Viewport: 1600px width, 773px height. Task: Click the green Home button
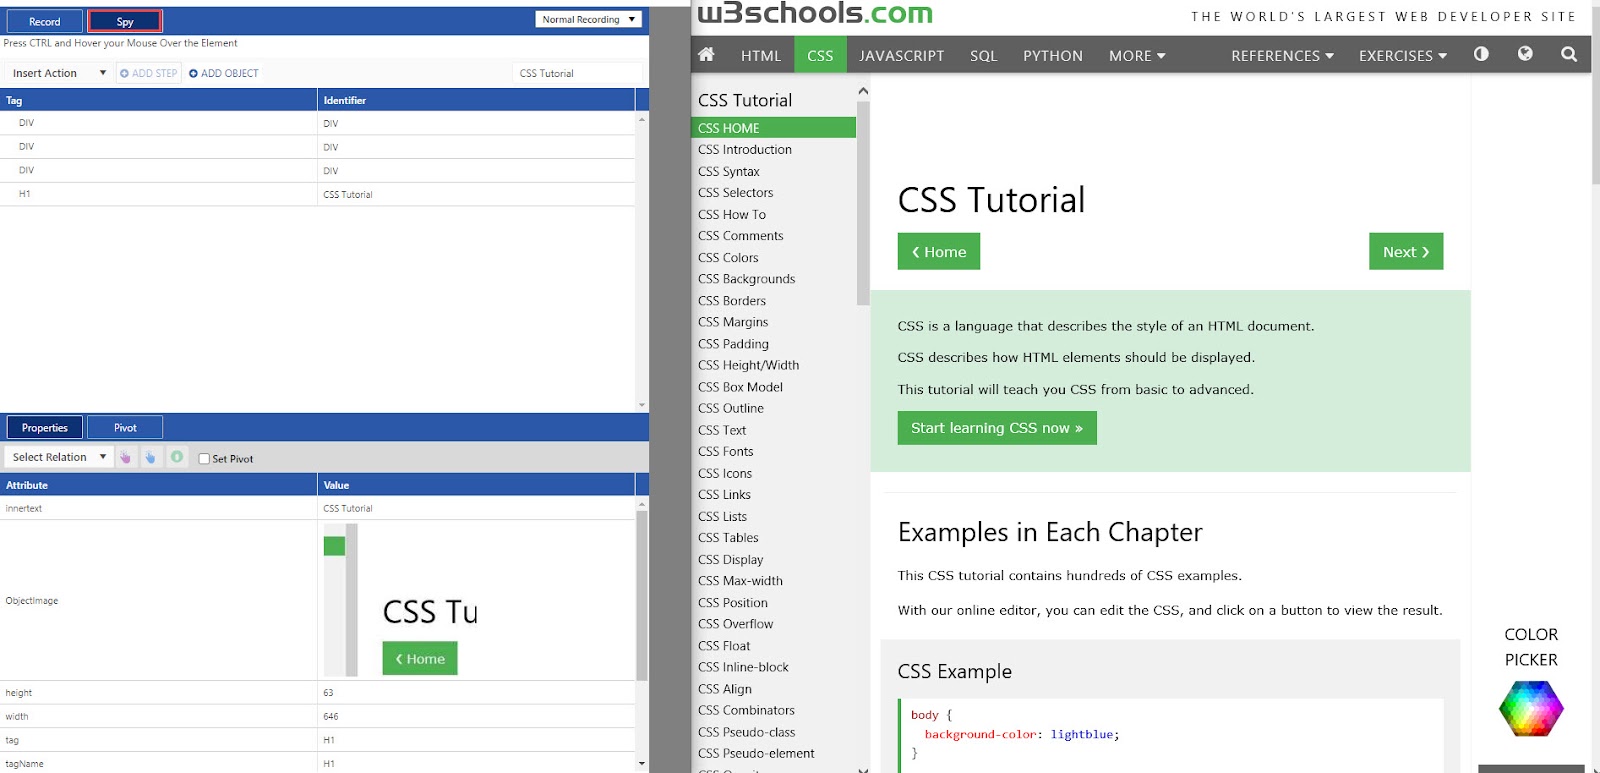[x=938, y=251]
